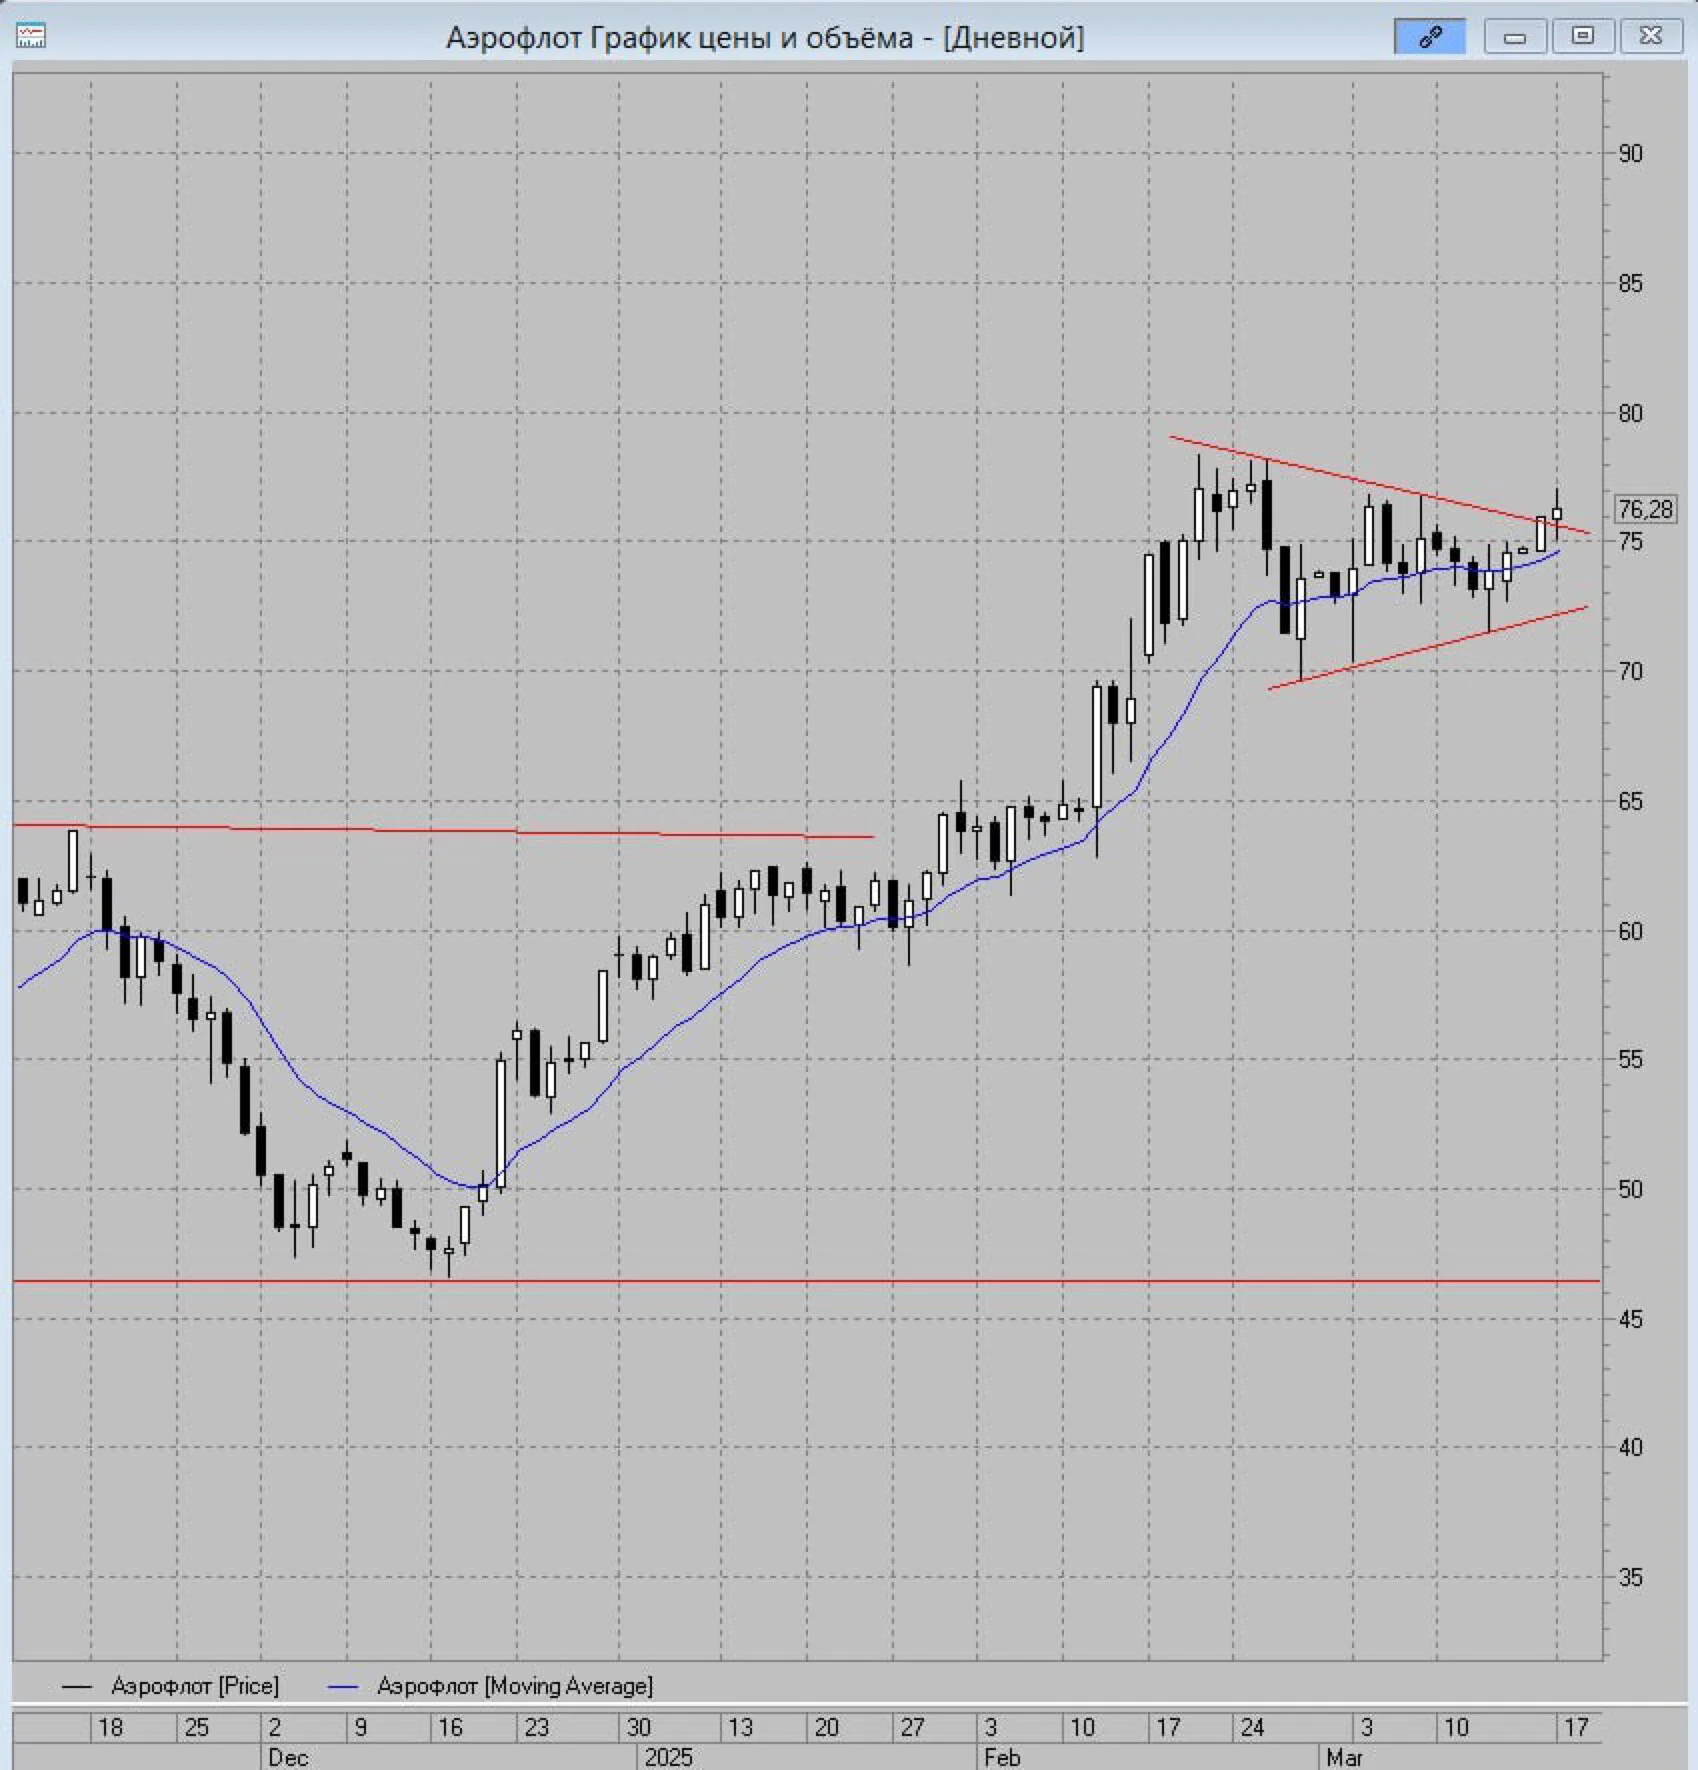Close the Аэрофлот chart window
This screenshot has height=1770, width=1698.
point(1650,37)
